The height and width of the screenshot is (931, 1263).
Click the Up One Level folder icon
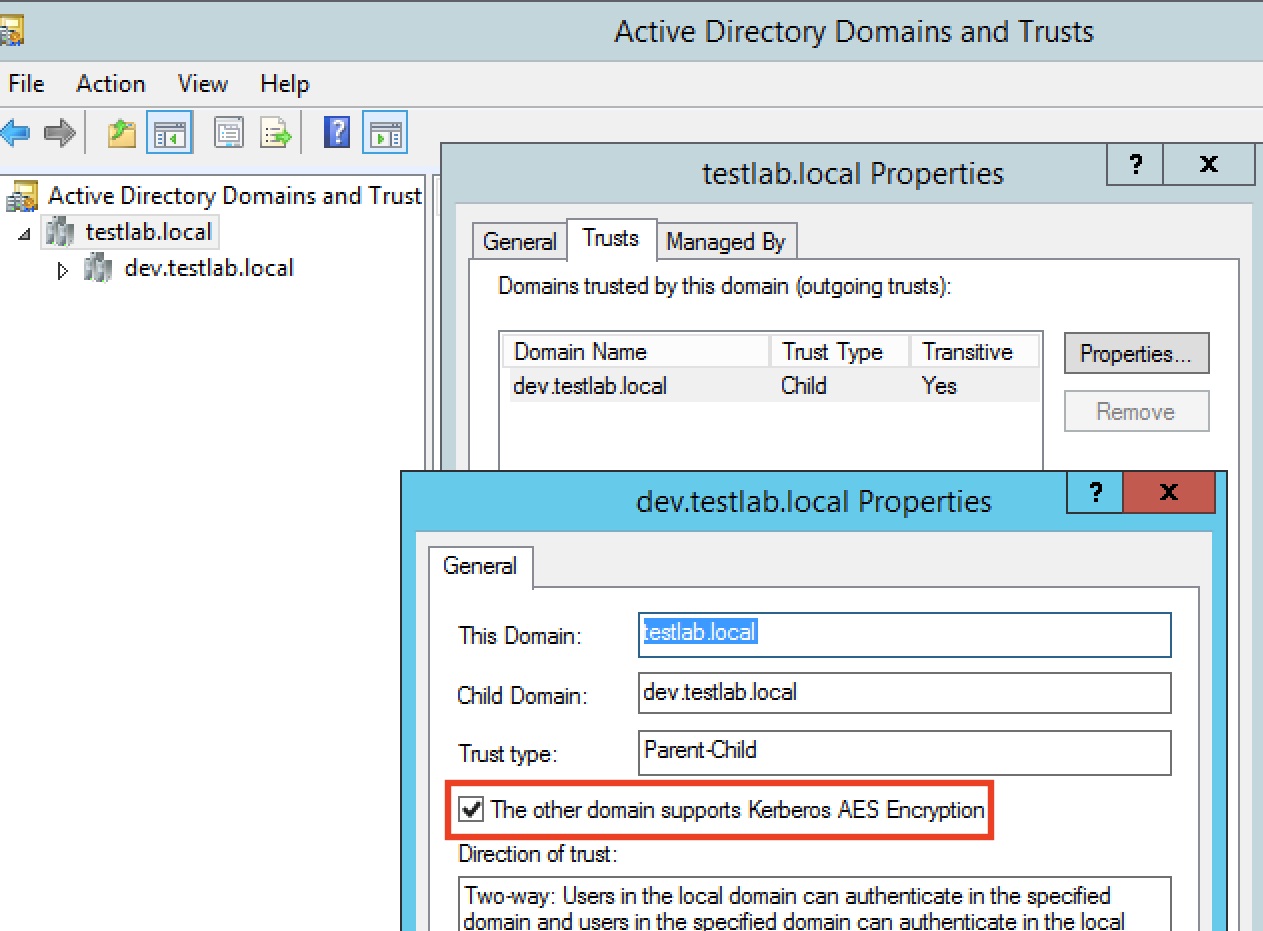[x=121, y=133]
